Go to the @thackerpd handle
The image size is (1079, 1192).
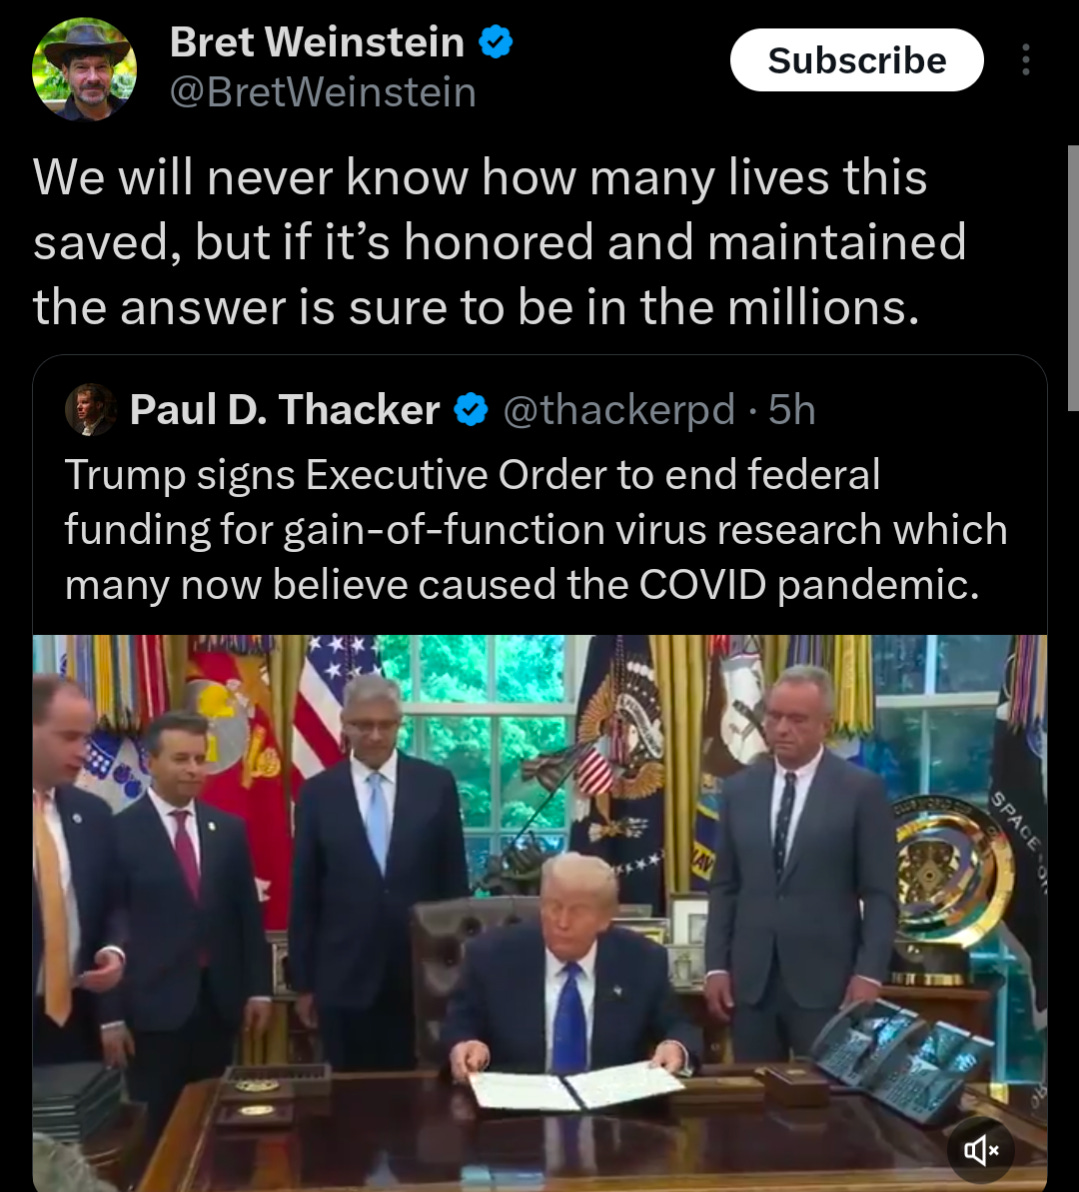(x=619, y=411)
